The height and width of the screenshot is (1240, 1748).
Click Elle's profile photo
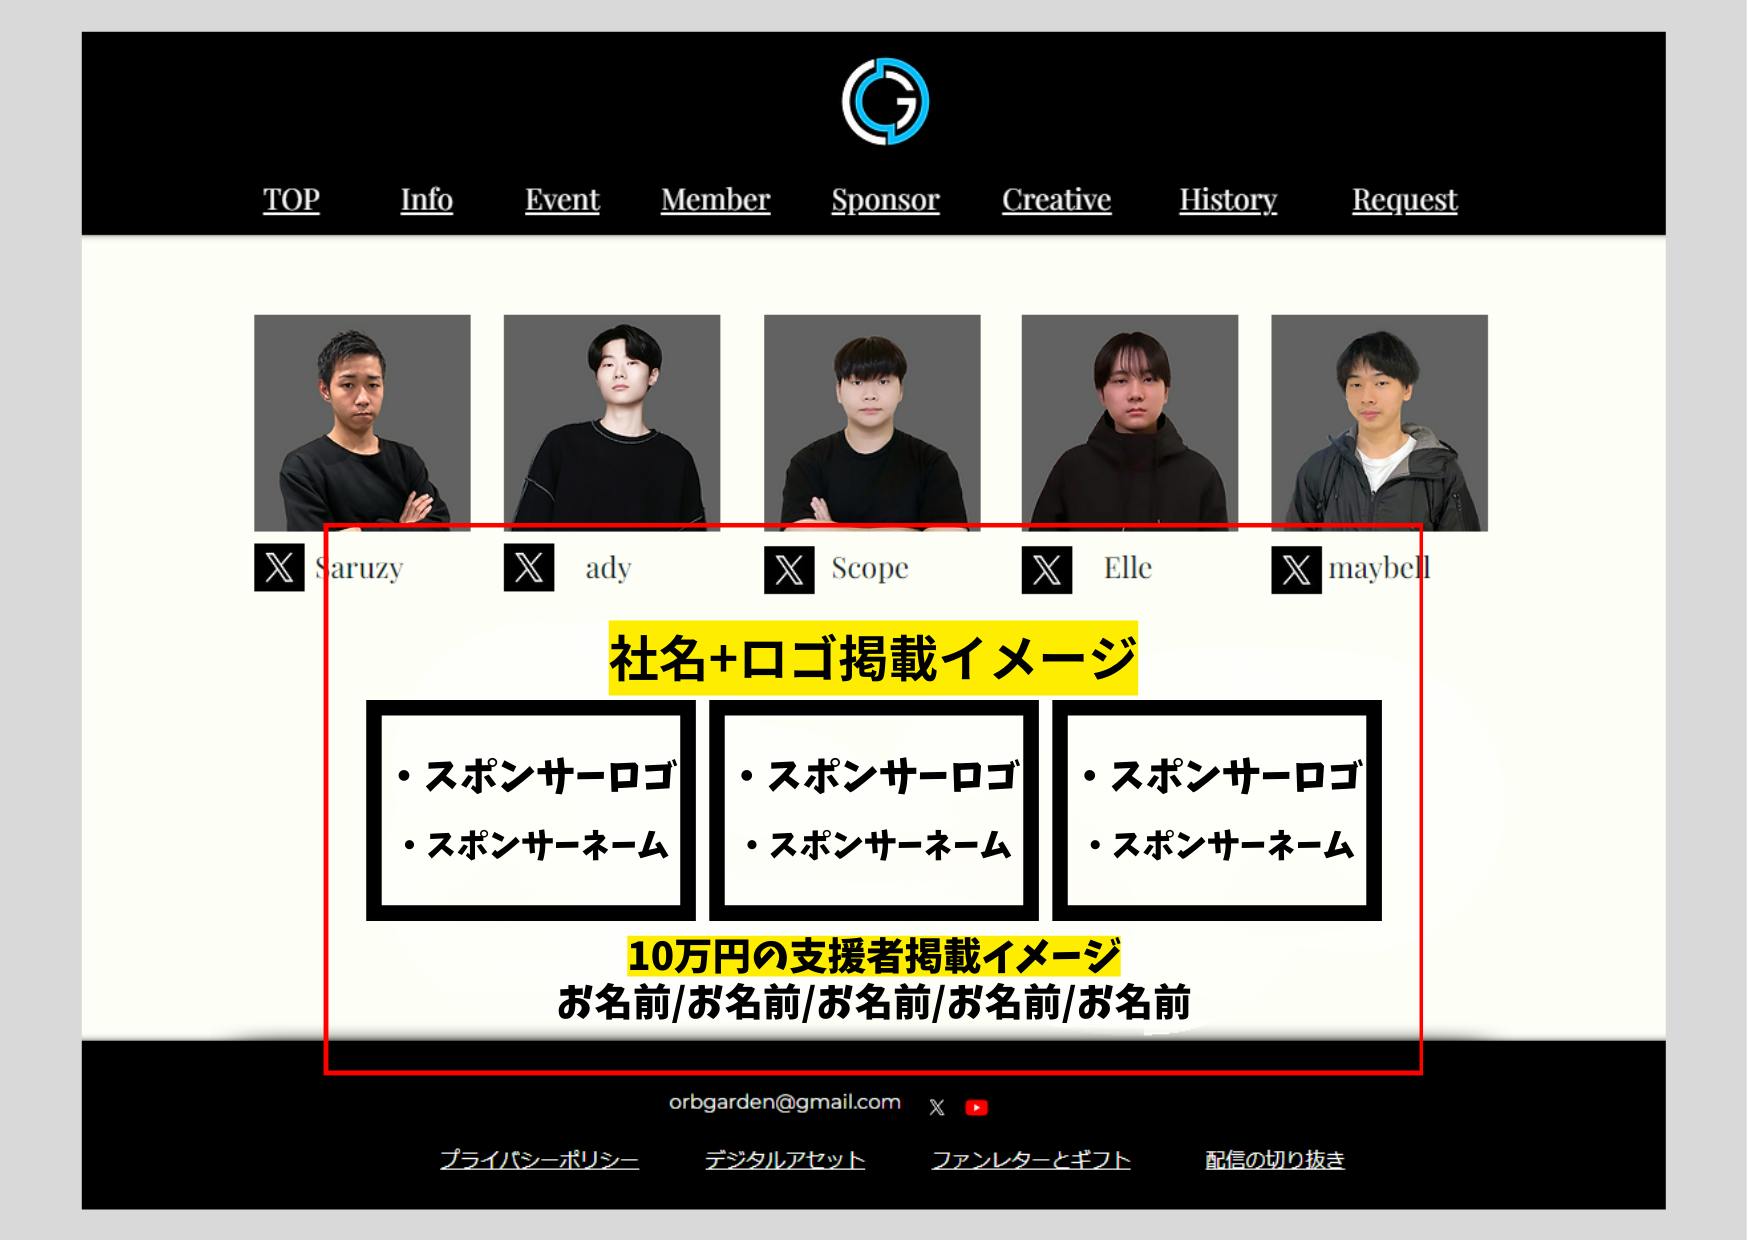click(1130, 423)
